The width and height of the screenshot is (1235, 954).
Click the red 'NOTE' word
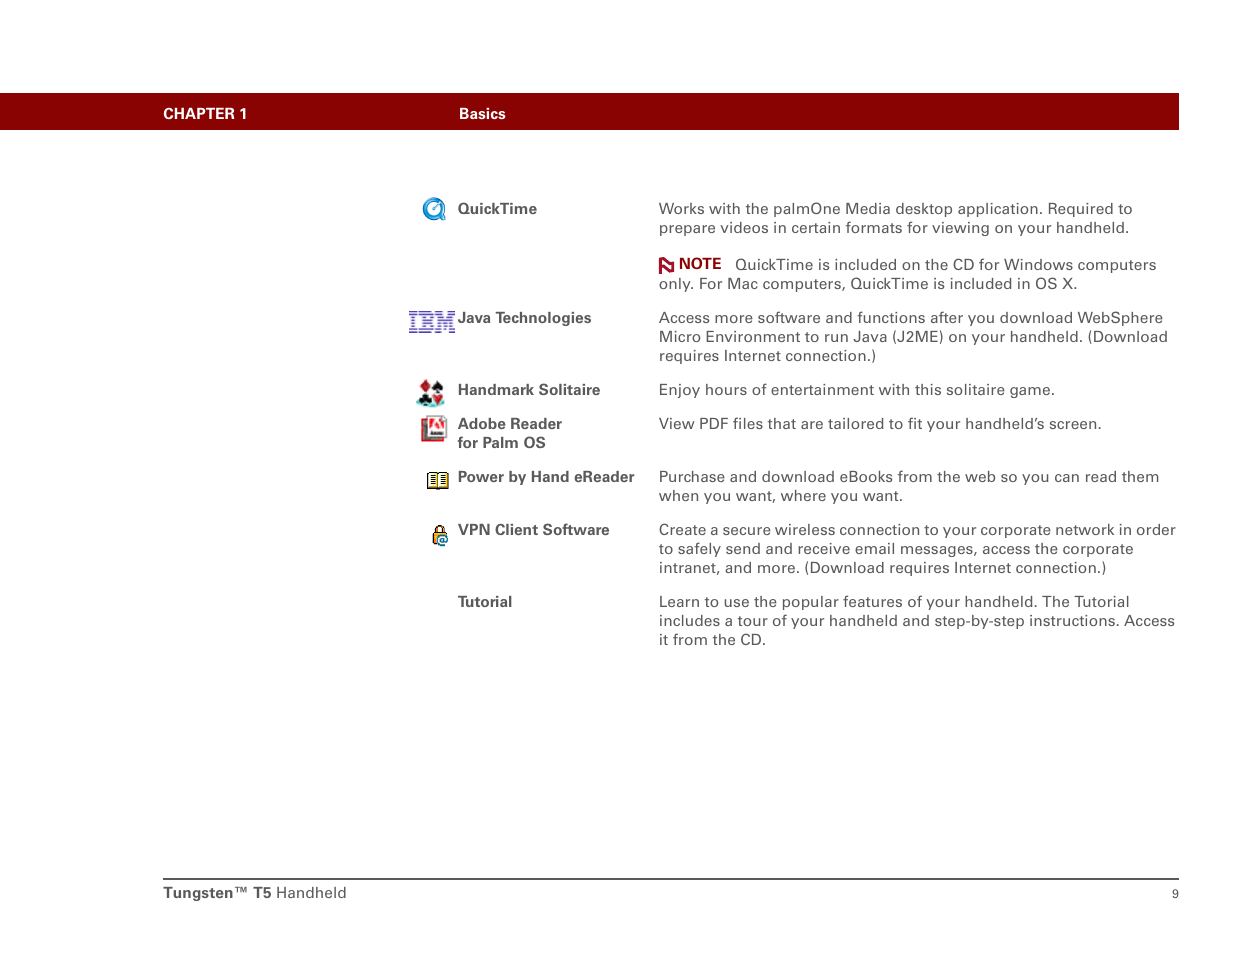[700, 264]
